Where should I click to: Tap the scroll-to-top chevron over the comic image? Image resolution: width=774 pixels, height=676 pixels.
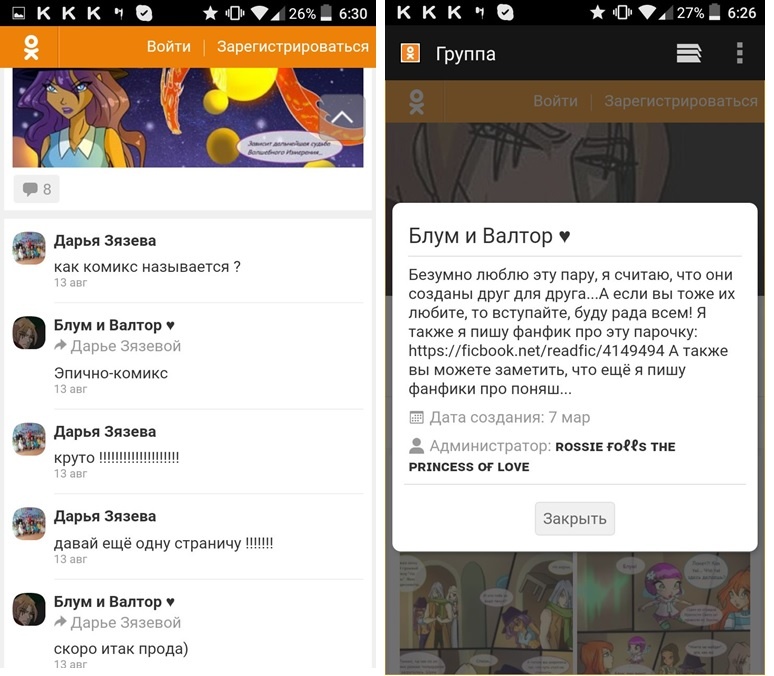(x=342, y=117)
